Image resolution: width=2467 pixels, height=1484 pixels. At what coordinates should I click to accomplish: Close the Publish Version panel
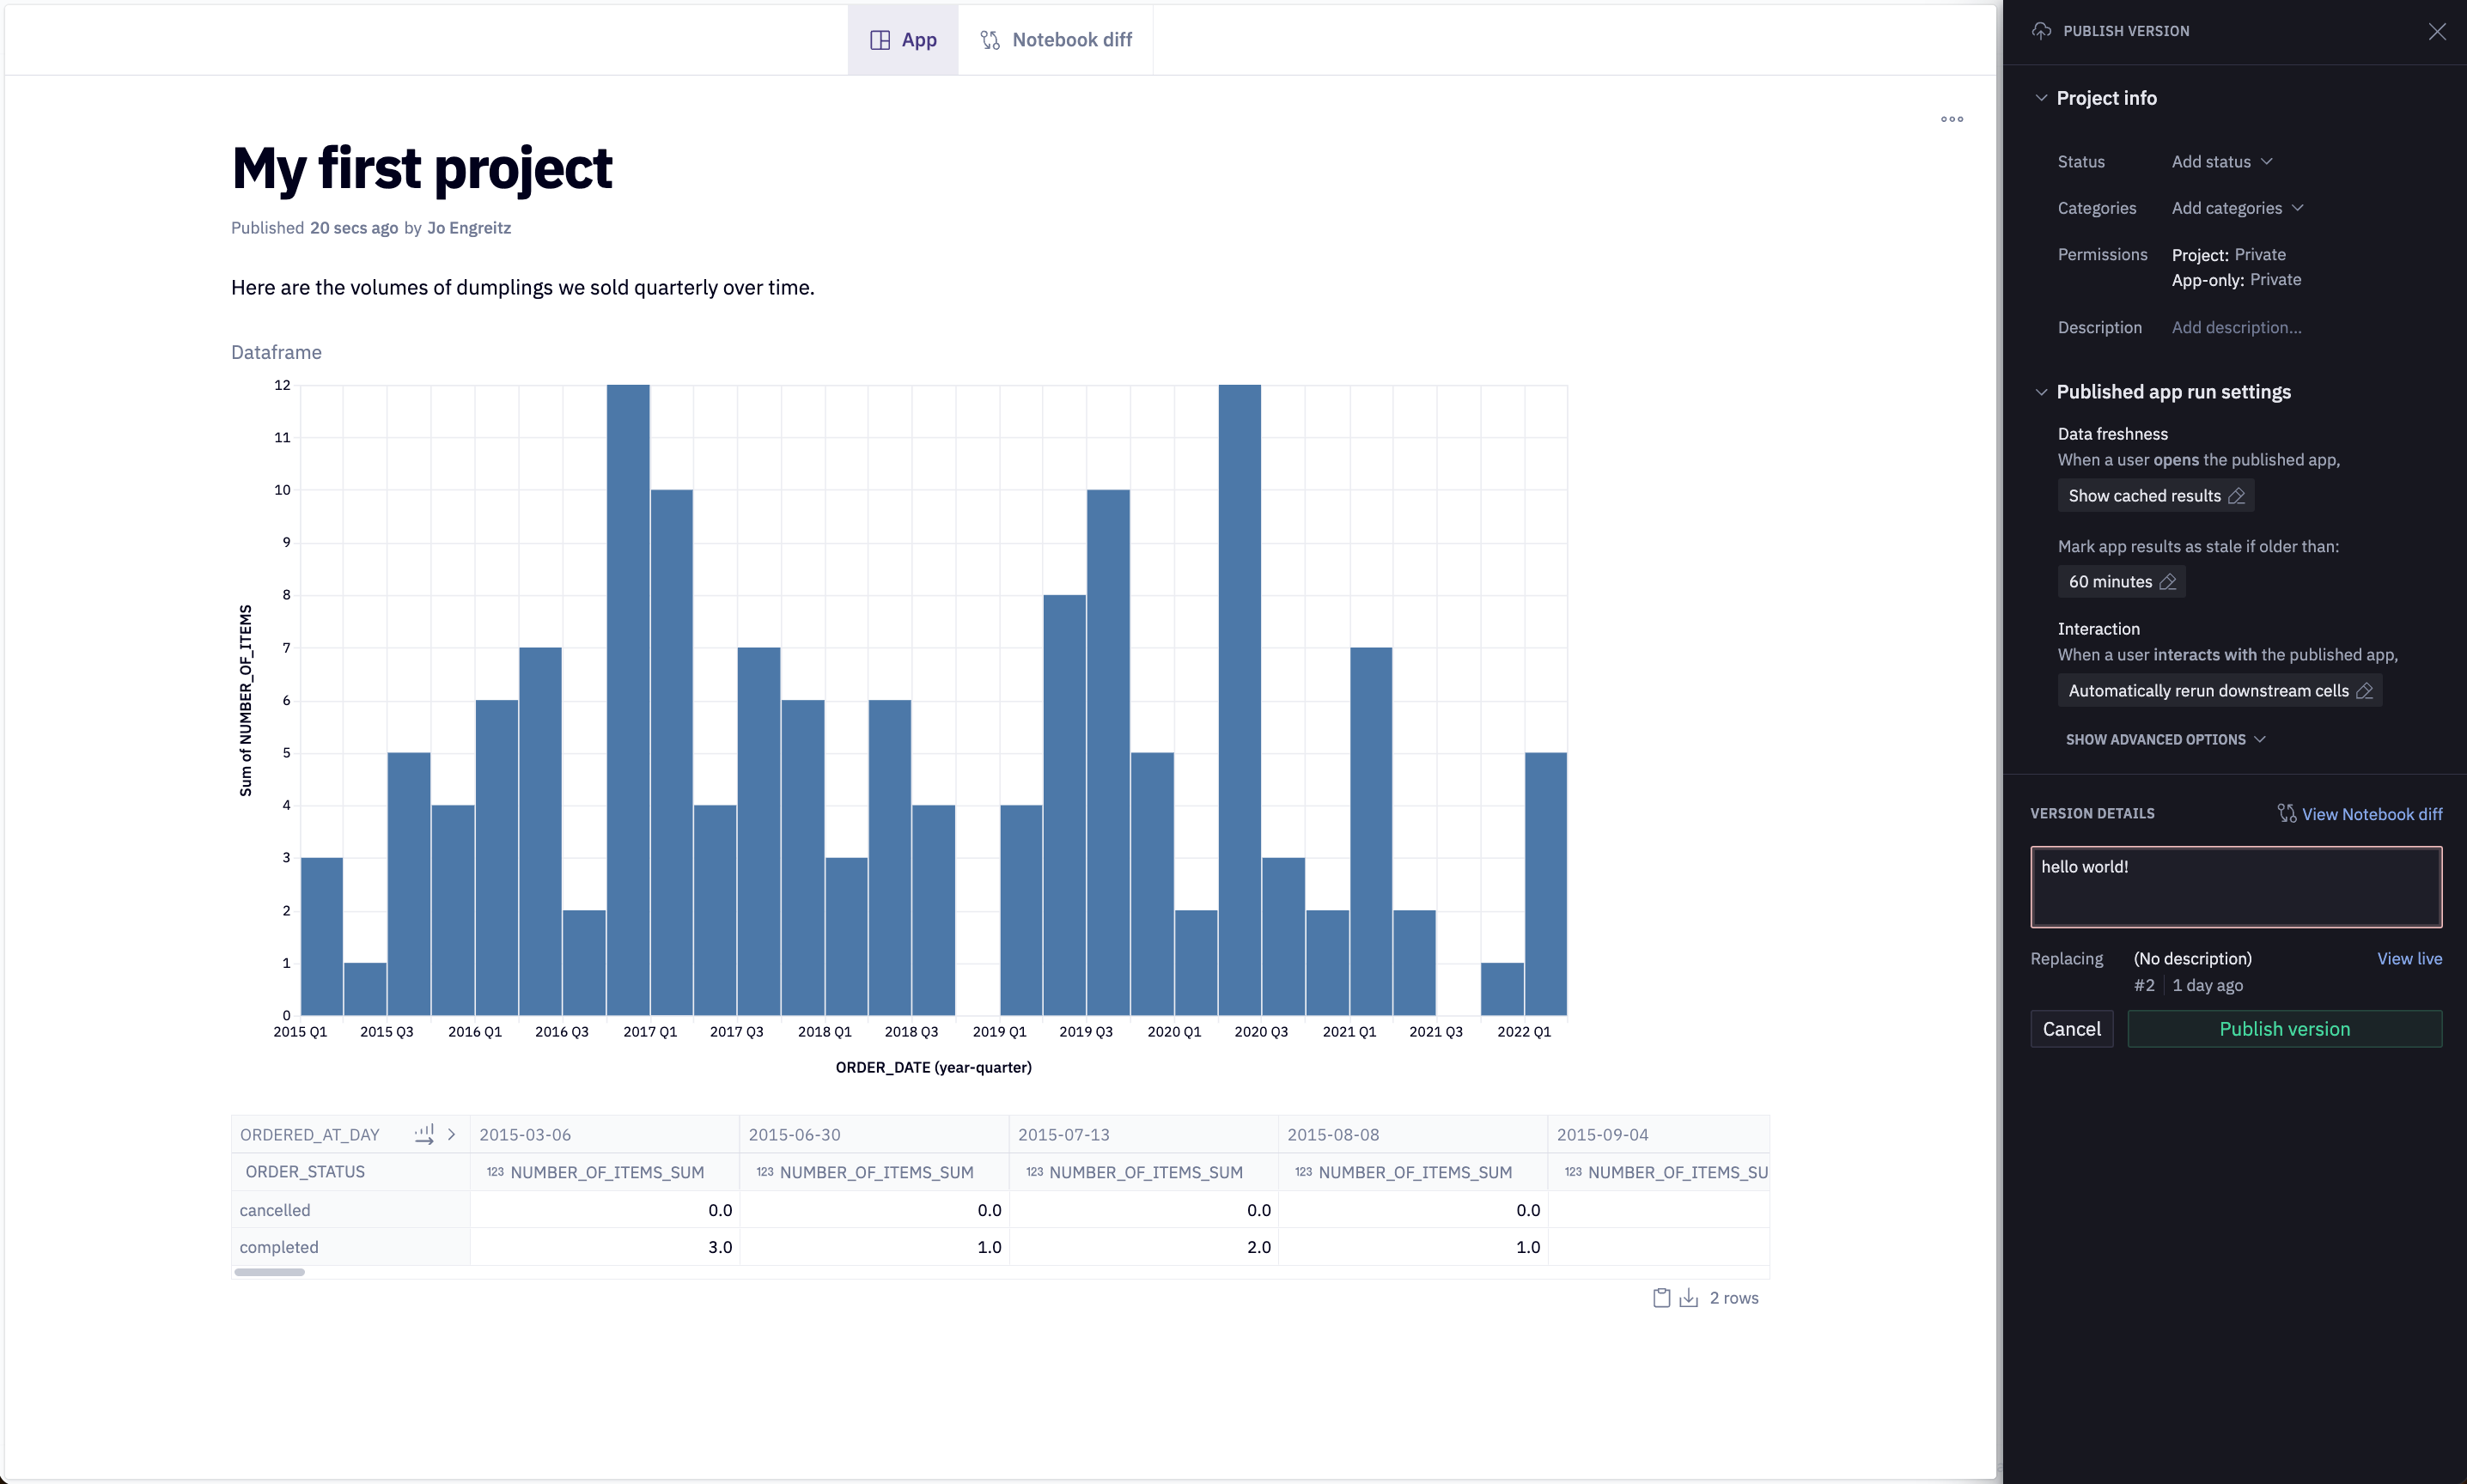point(2437,31)
